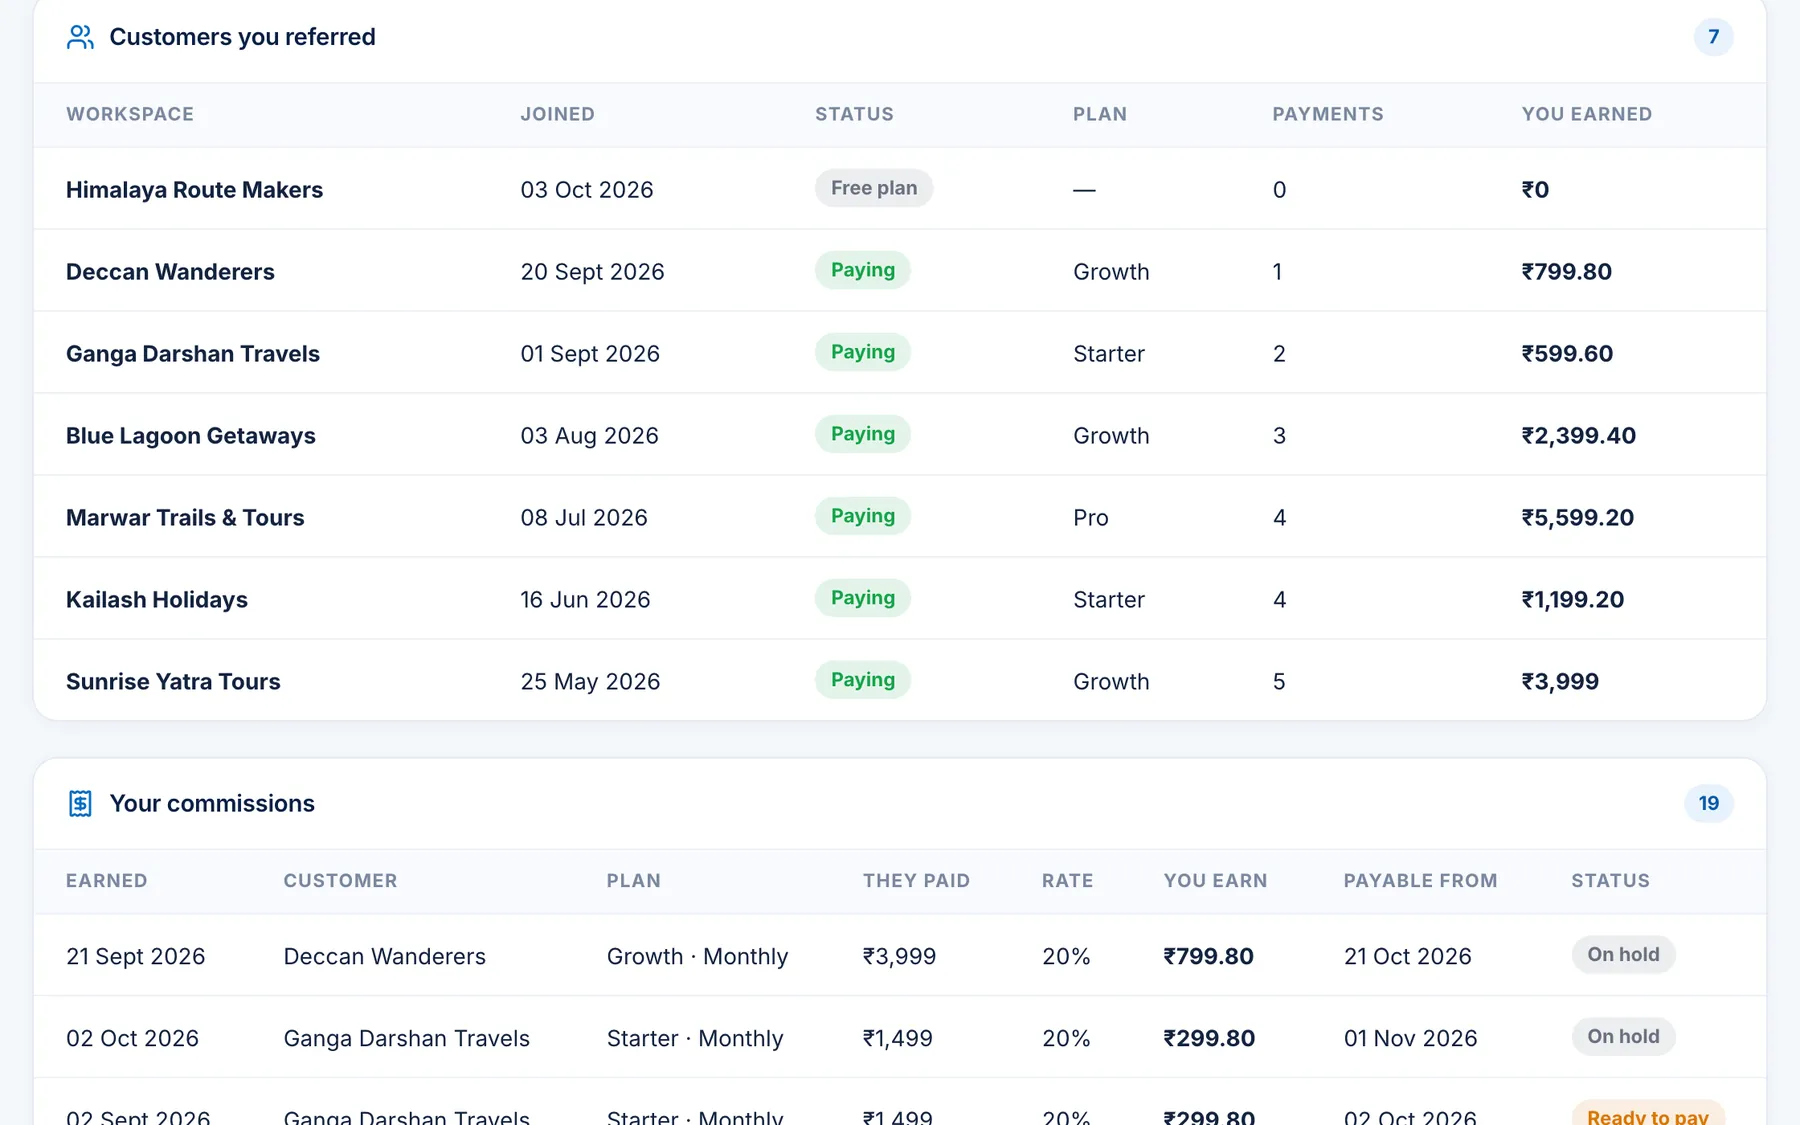The image size is (1800, 1125).
Task: Click earned amount ₹599.60
Action: tap(1567, 354)
